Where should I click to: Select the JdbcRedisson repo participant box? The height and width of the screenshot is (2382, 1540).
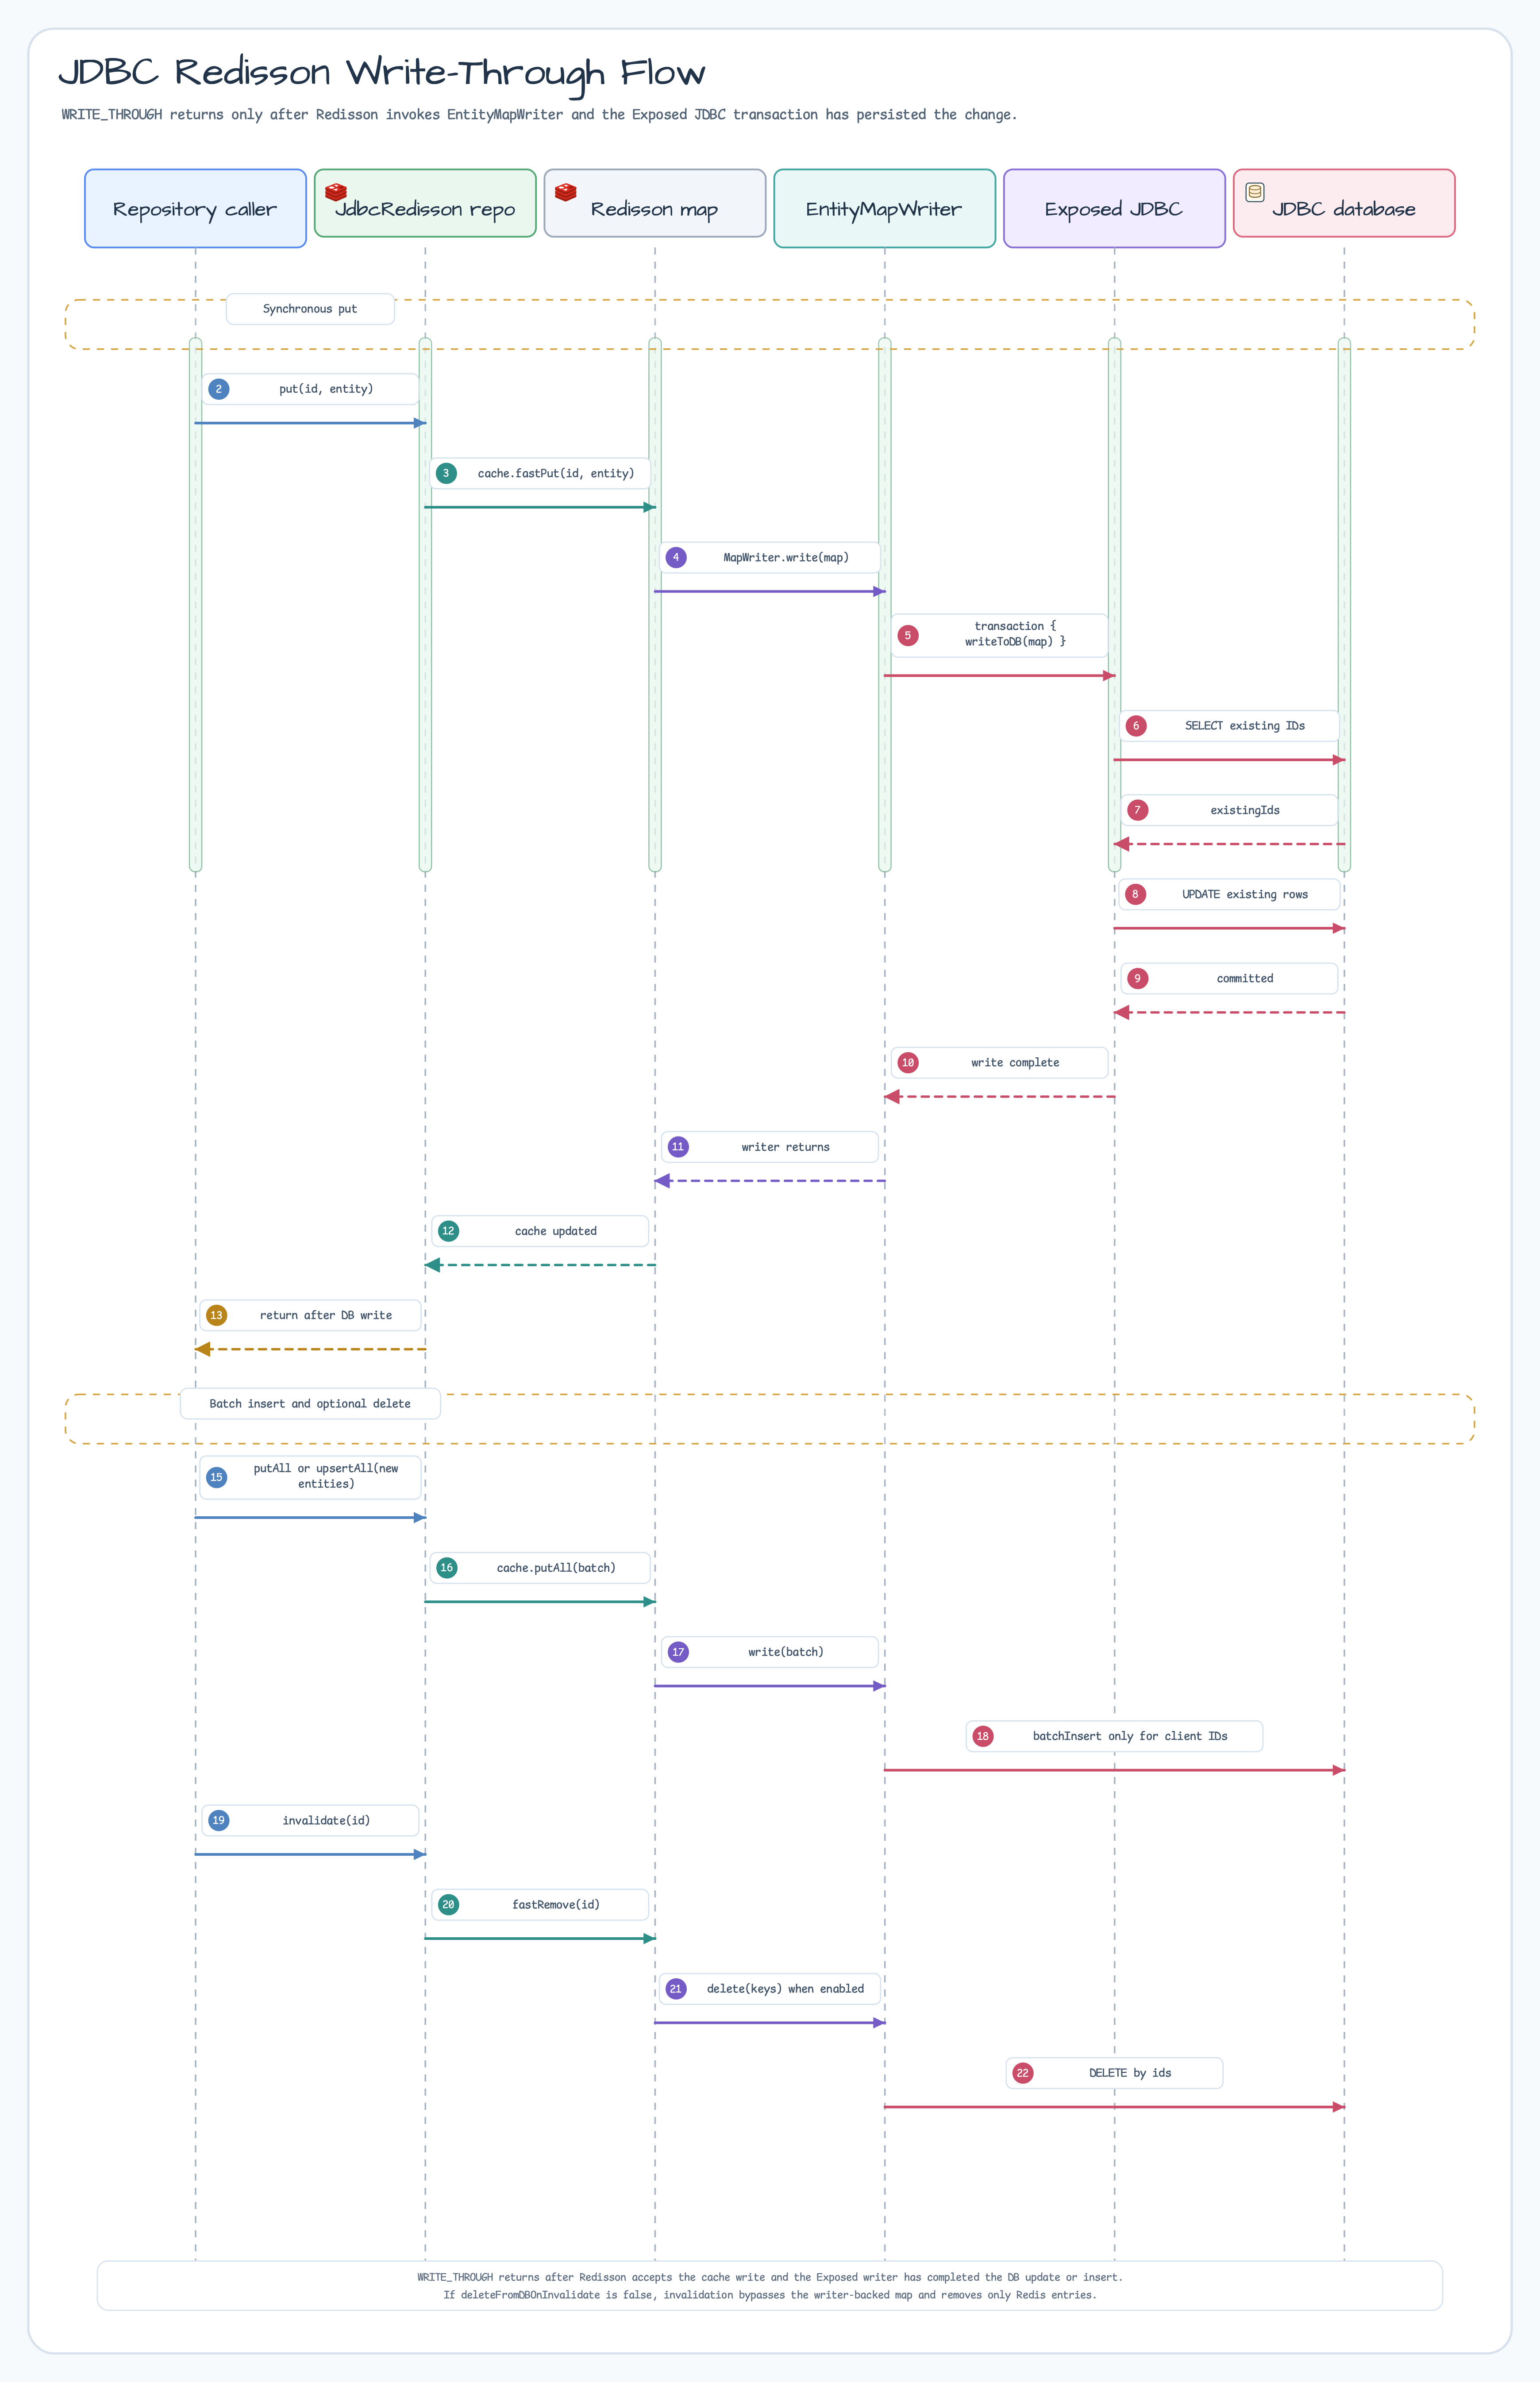(425, 203)
